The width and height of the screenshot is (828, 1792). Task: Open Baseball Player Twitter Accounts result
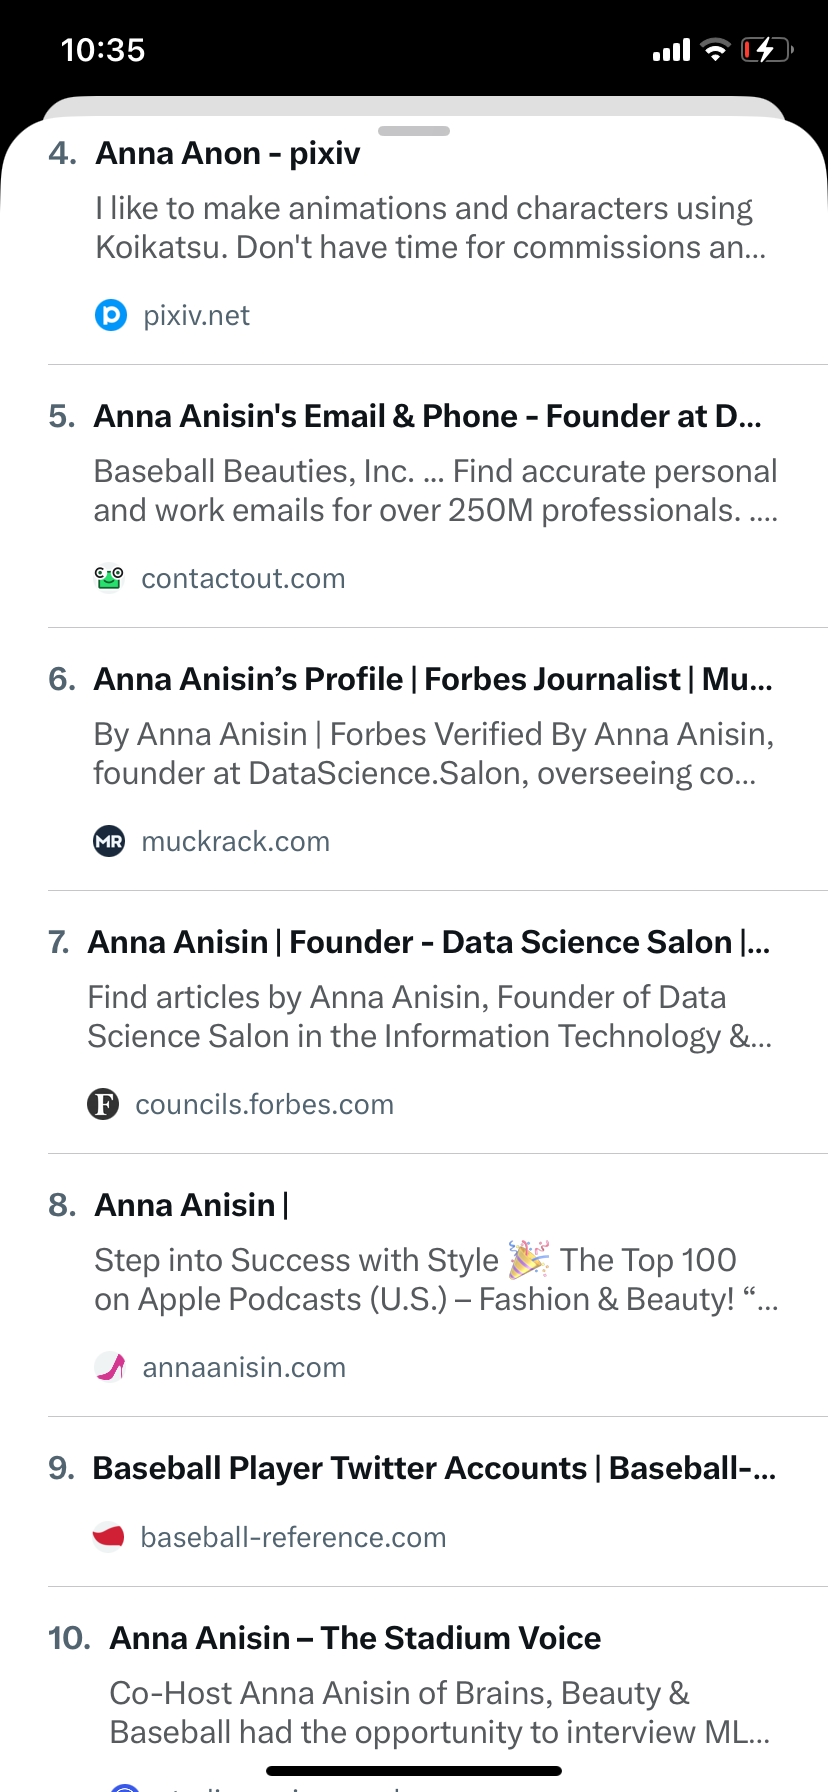(434, 1469)
